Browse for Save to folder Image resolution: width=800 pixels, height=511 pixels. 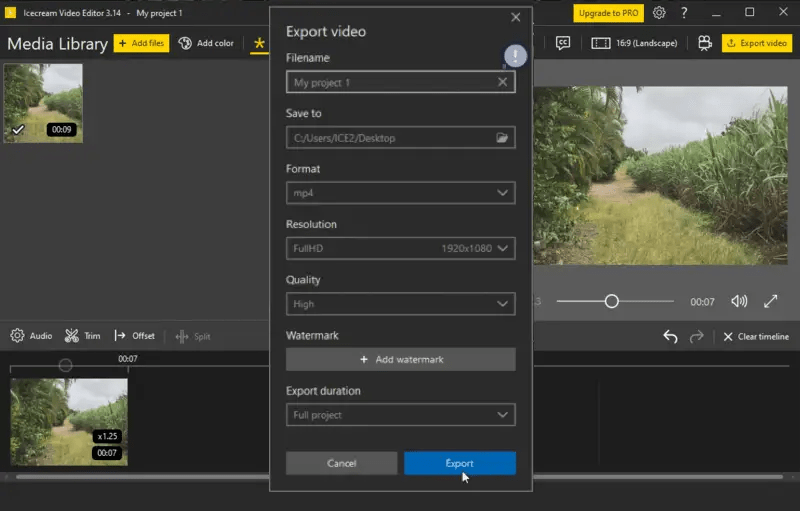click(502, 138)
